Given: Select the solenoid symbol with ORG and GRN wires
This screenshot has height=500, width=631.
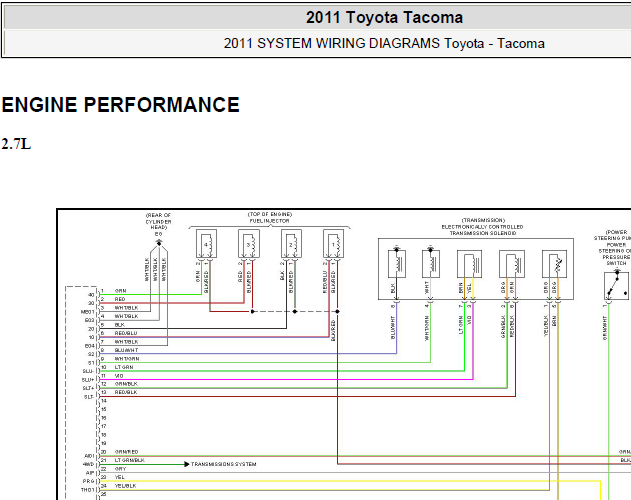Looking at the screenshot, I should 511,264.
